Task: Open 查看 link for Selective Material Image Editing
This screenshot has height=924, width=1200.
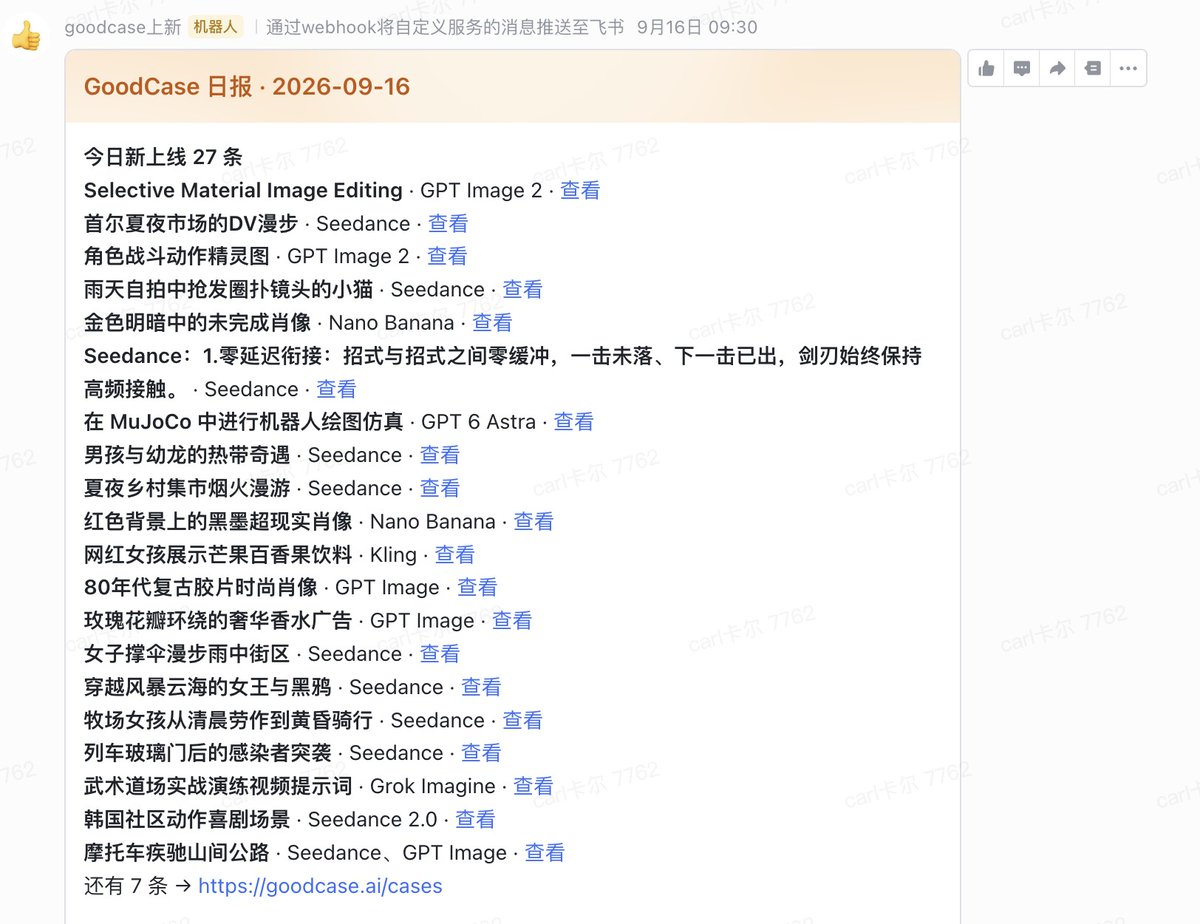Action: tap(580, 190)
